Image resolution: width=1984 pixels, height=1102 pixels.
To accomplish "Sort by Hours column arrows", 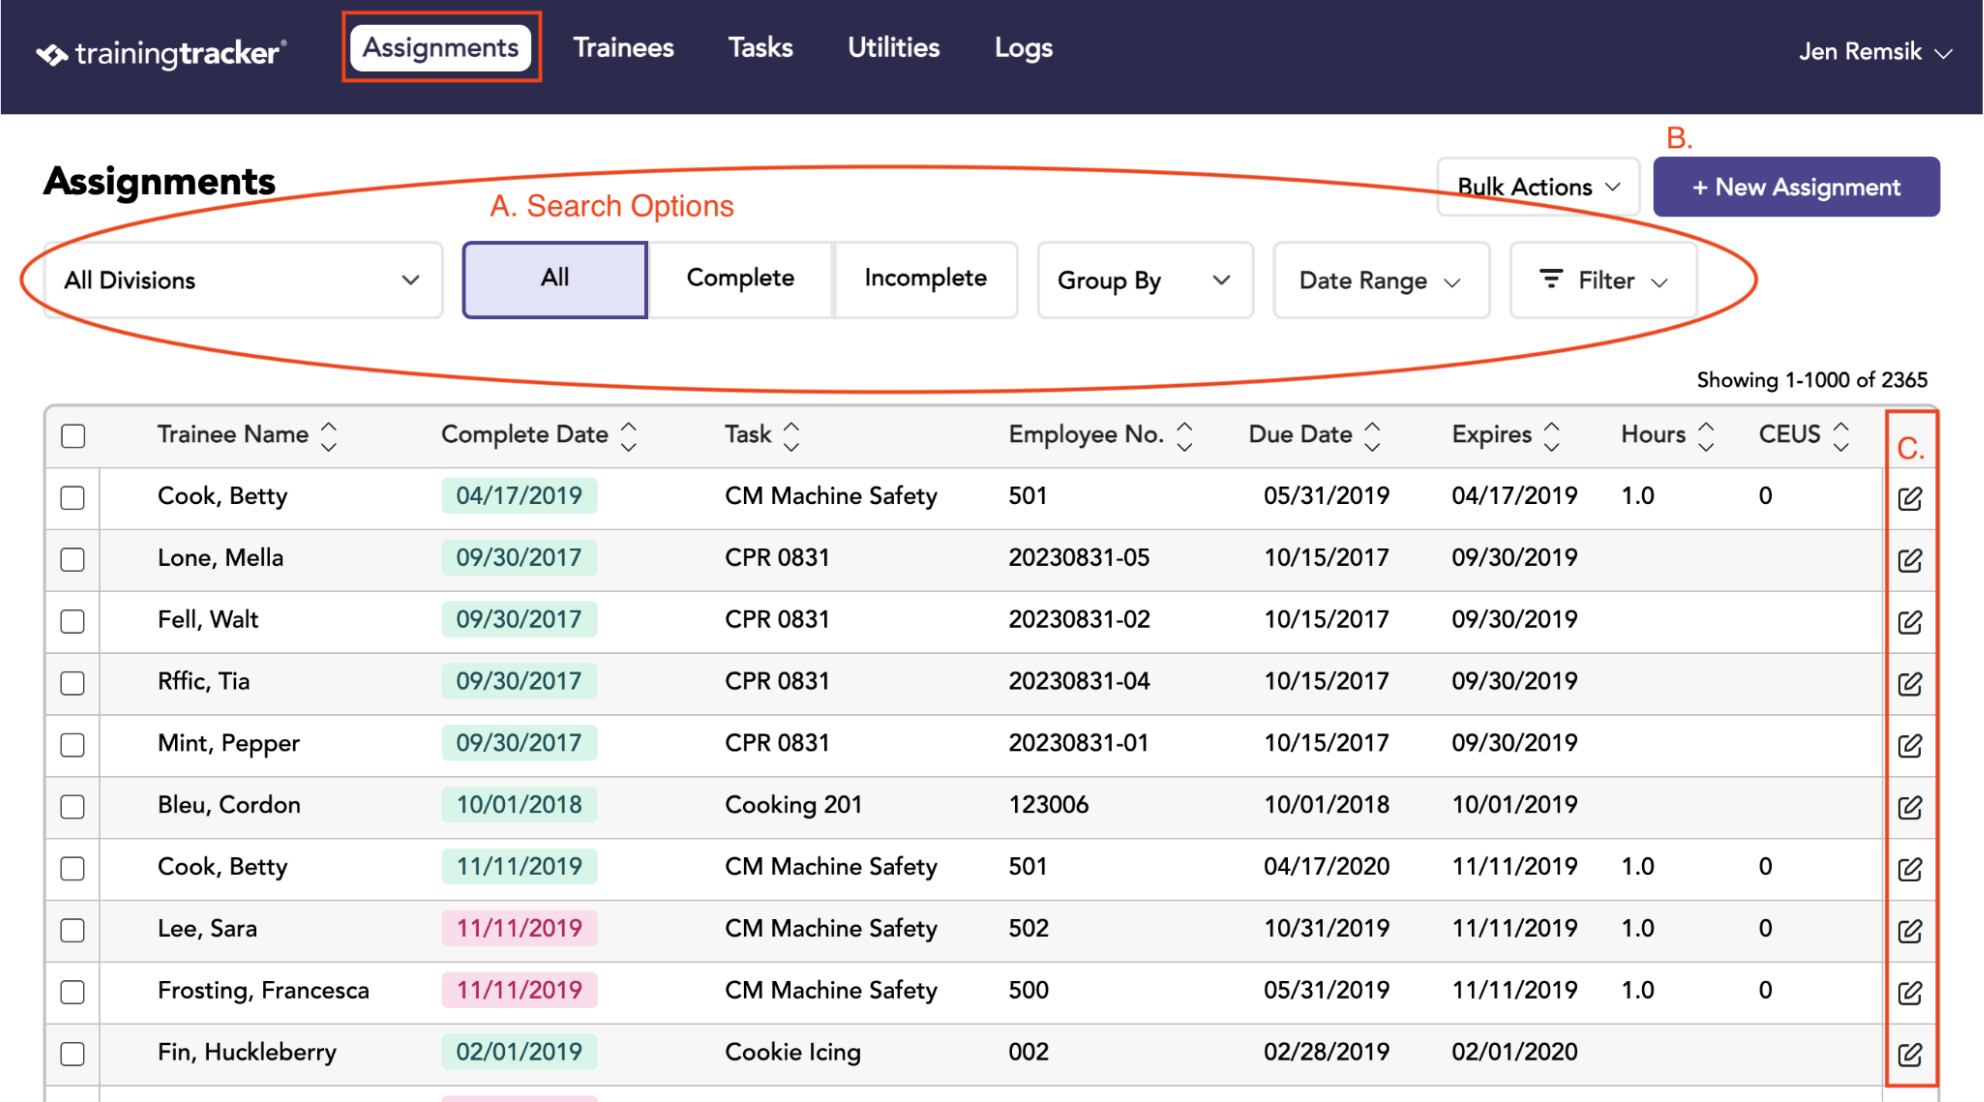I will pyautogui.click(x=1706, y=435).
